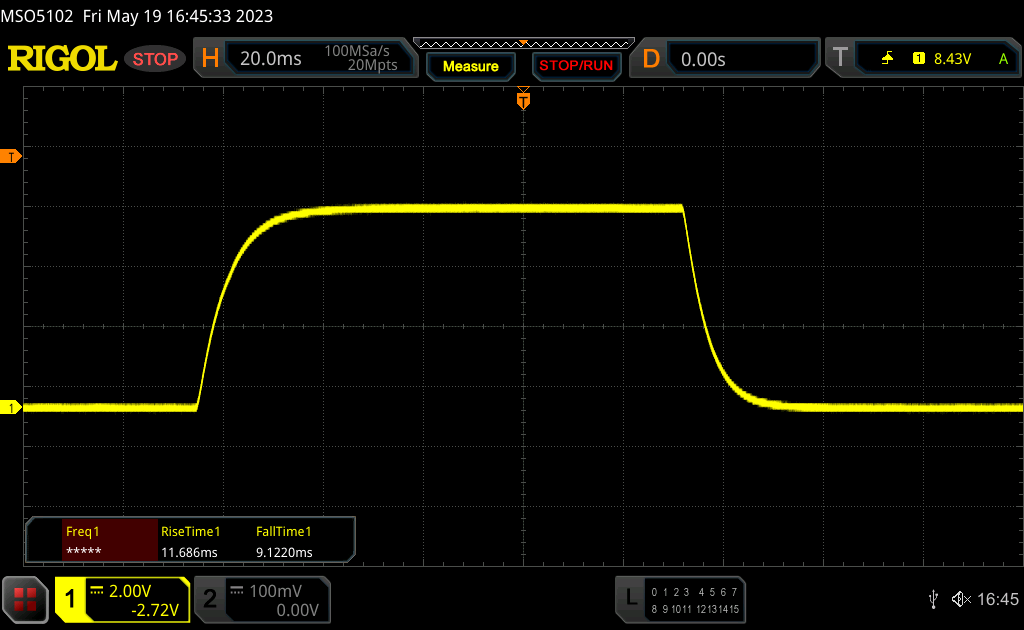Image resolution: width=1024 pixels, height=630 pixels.
Task: Toggle the speaker mute icon
Action: click(960, 599)
